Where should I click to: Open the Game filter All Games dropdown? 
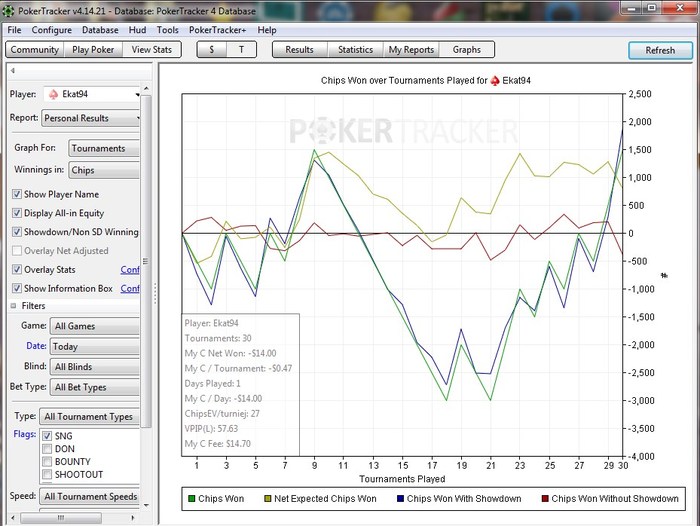(95, 326)
